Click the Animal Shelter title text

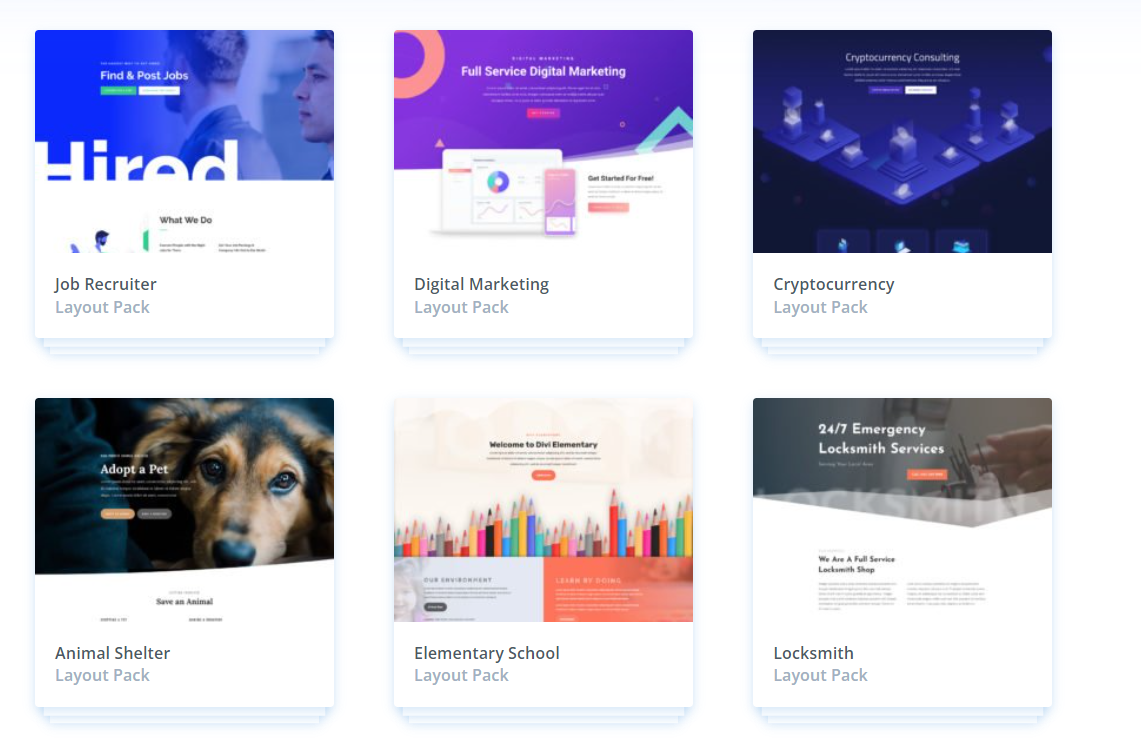click(113, 653)
